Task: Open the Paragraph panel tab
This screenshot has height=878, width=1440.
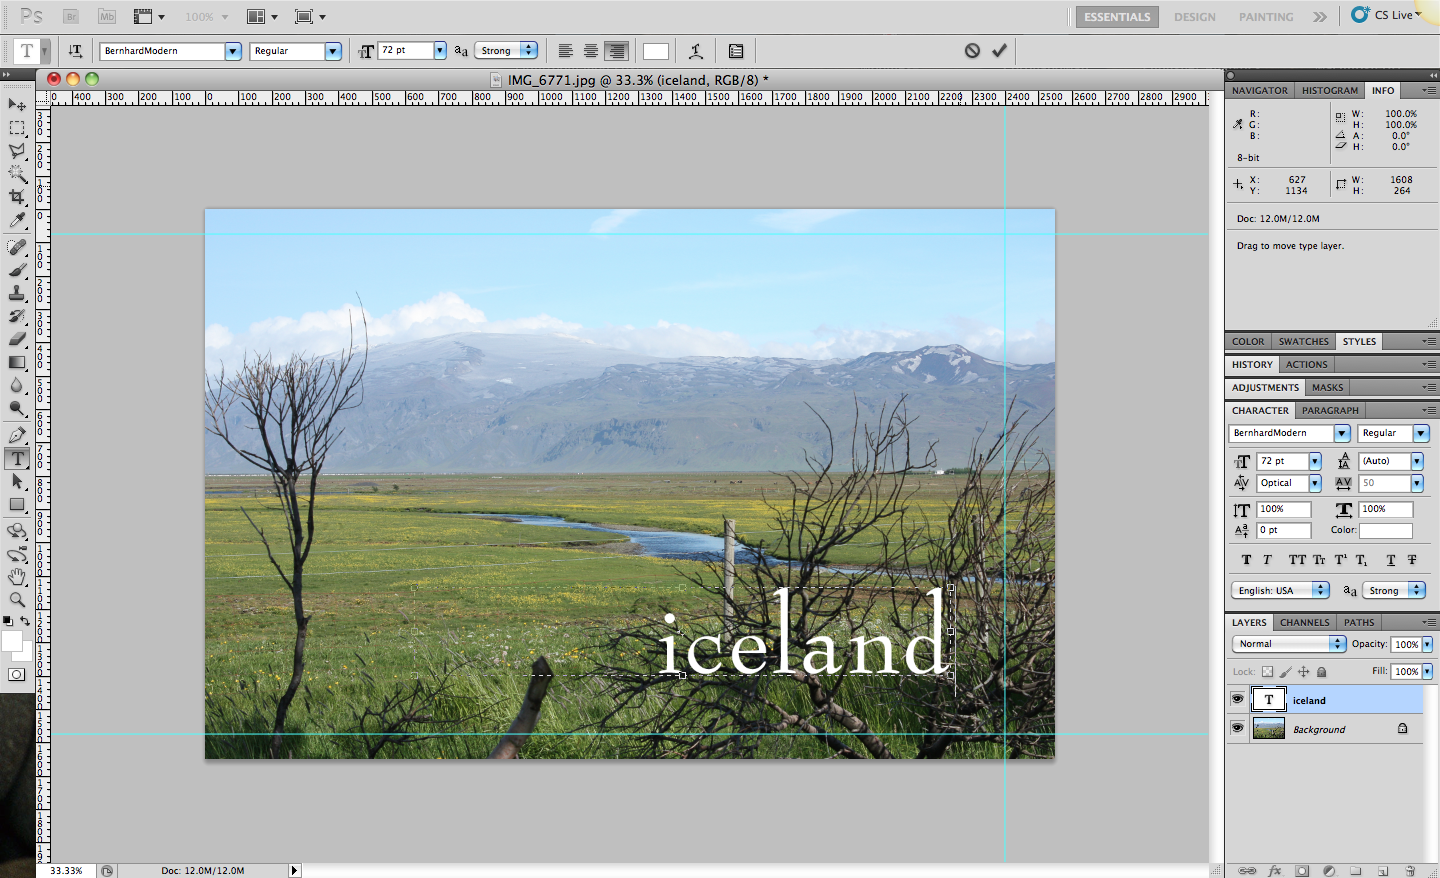Action: [x=1330, y=410]
